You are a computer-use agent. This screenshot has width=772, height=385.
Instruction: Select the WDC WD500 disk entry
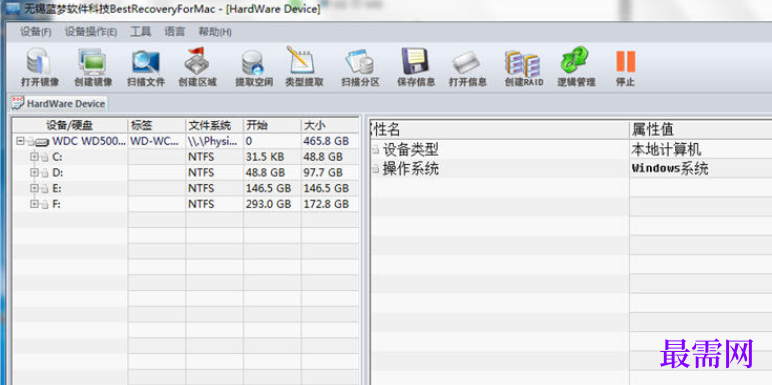click(89, 141)
